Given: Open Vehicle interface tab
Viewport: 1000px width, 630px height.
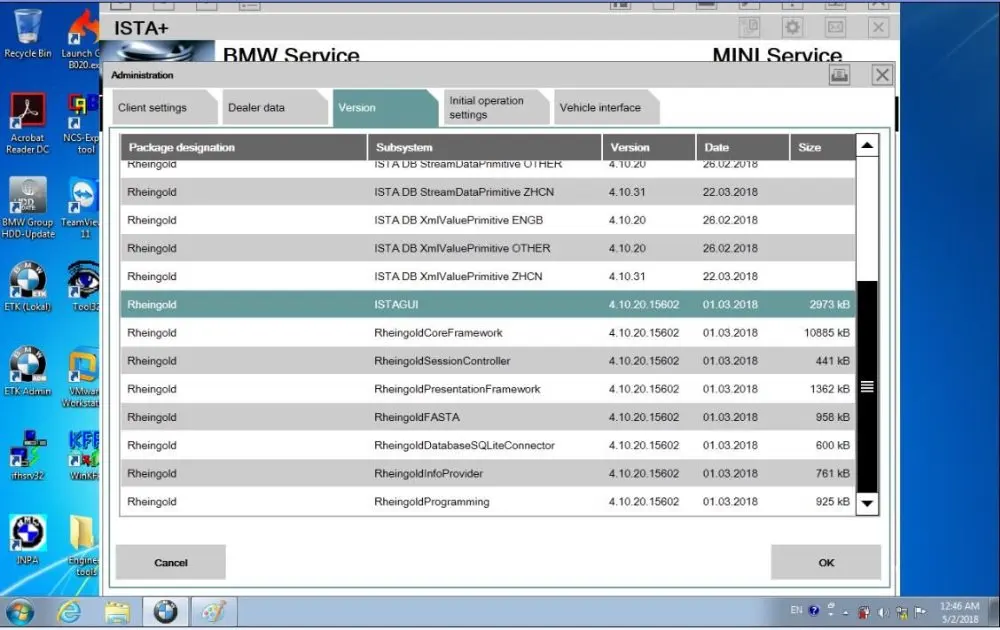Looking at the screenshot, I should [x=605, y=108].
